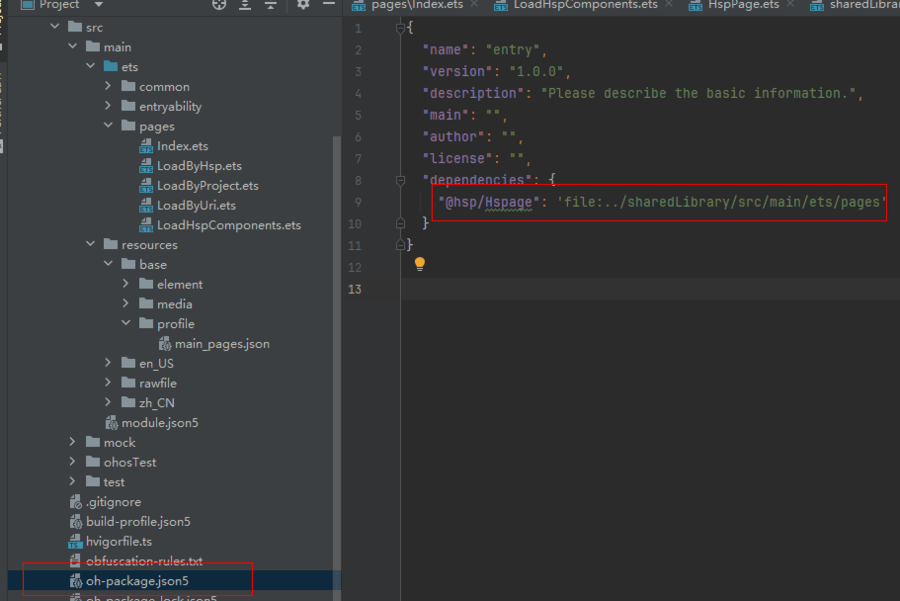
Task: Fold the dependencies block in gutter
Action: (x=401, y=180)
